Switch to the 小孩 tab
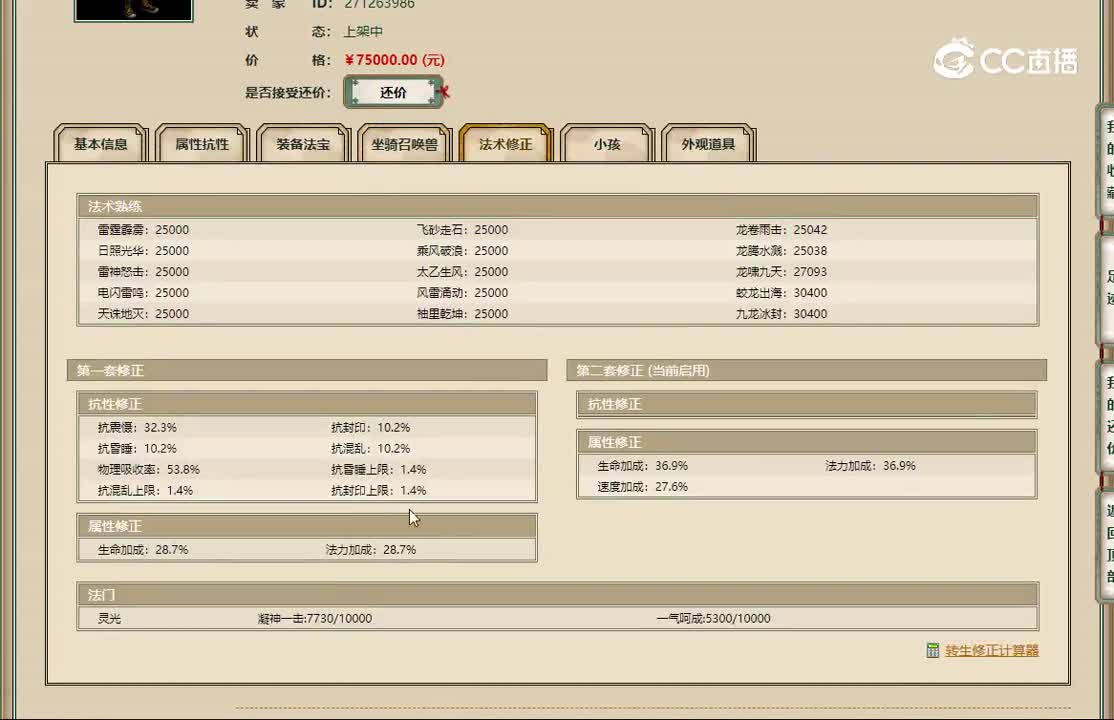Image resolution: width=1114 pixels, height=720 pixels. (x=606, y=145)
